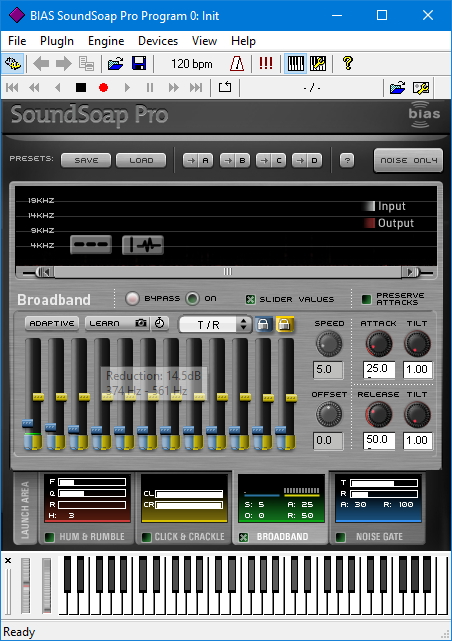Select the On radio button
452x641 pixels.
tap(192, 299)
